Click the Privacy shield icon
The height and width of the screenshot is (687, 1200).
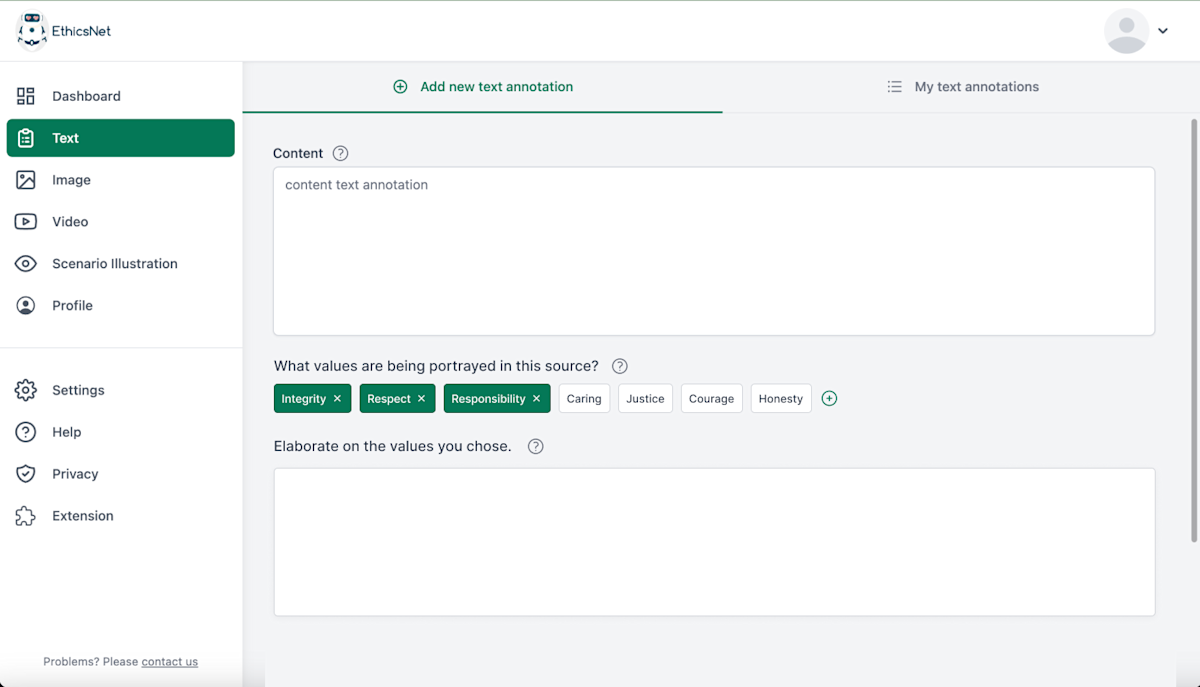coord(26,474)
